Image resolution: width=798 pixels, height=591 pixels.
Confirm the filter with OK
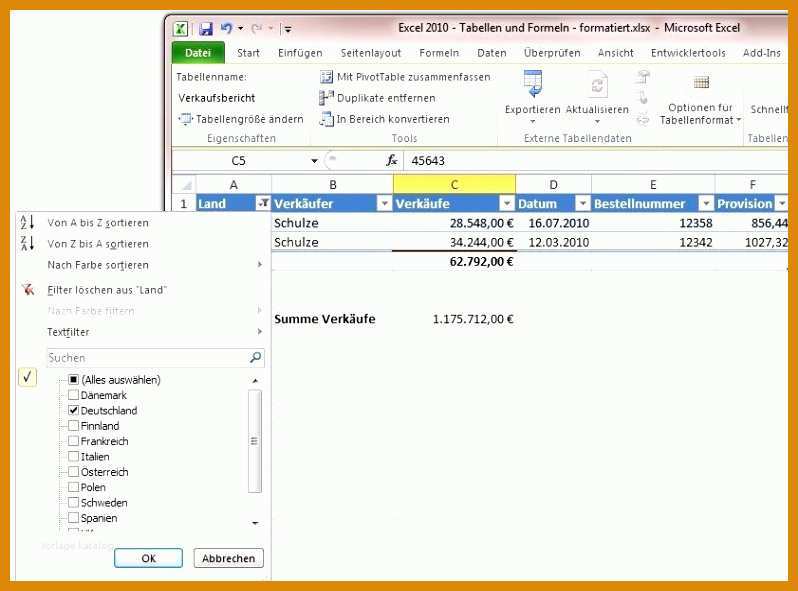pyautogui.click(x=149, y=558)
